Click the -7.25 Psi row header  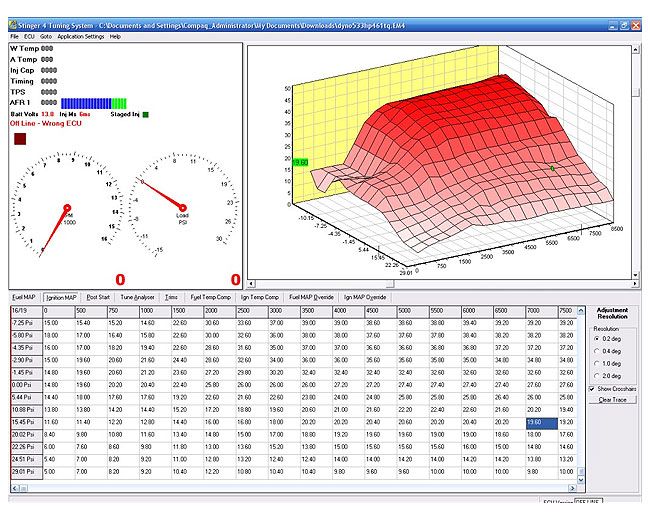coord(26,323)
